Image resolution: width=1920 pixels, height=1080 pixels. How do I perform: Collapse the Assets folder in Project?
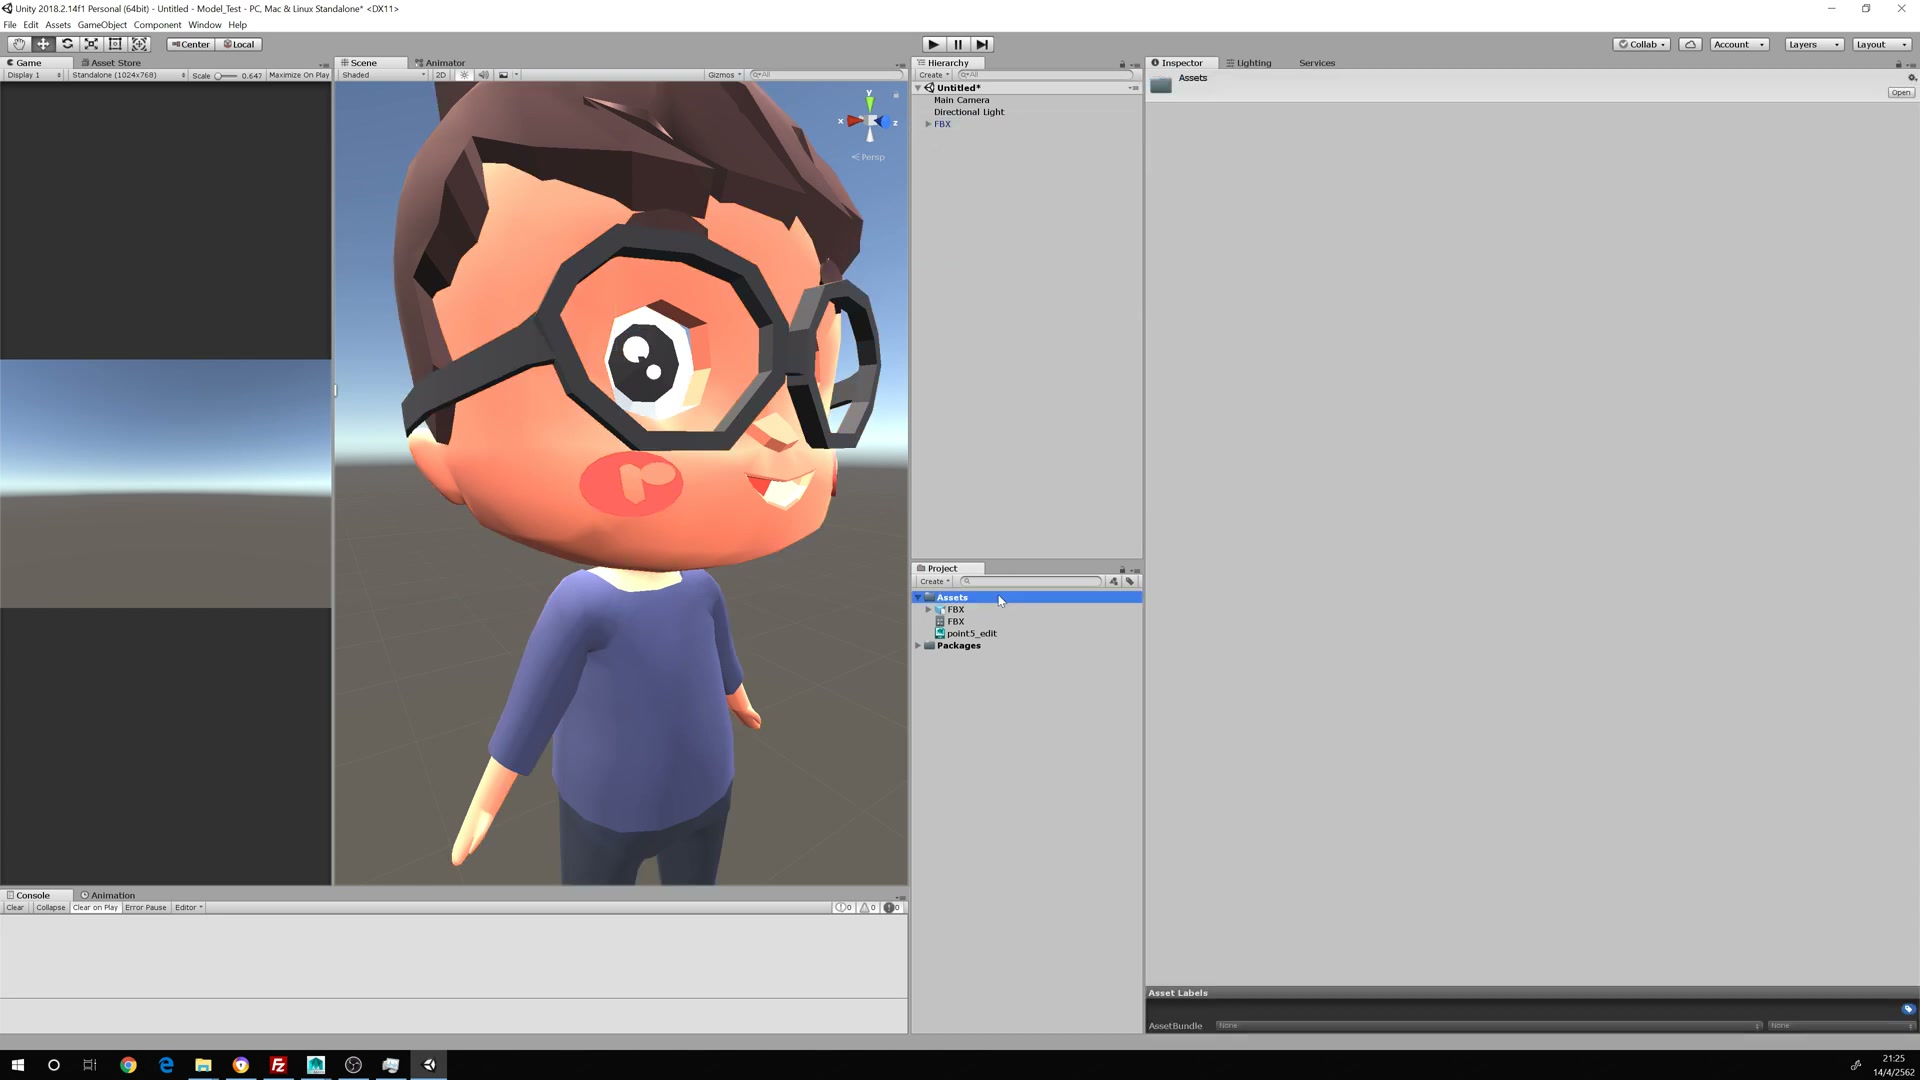click(x=918, y=597)
